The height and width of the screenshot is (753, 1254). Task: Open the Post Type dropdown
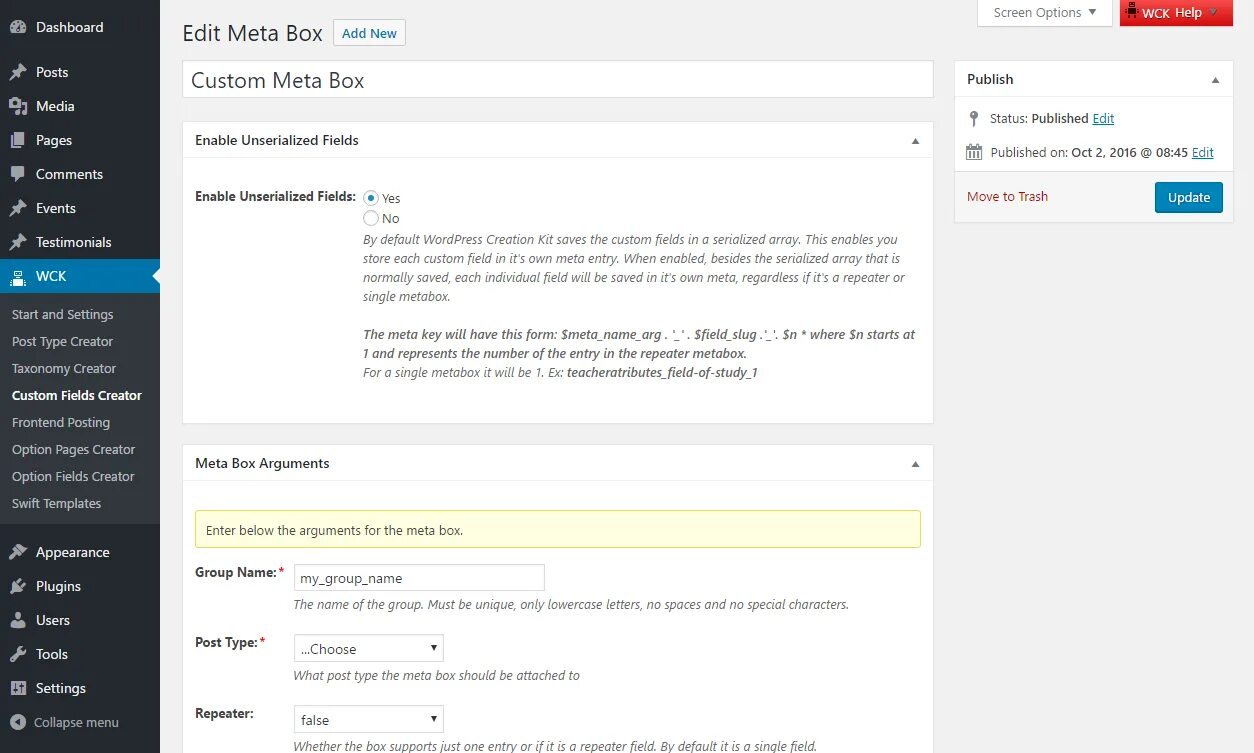[x=368, y=648]
